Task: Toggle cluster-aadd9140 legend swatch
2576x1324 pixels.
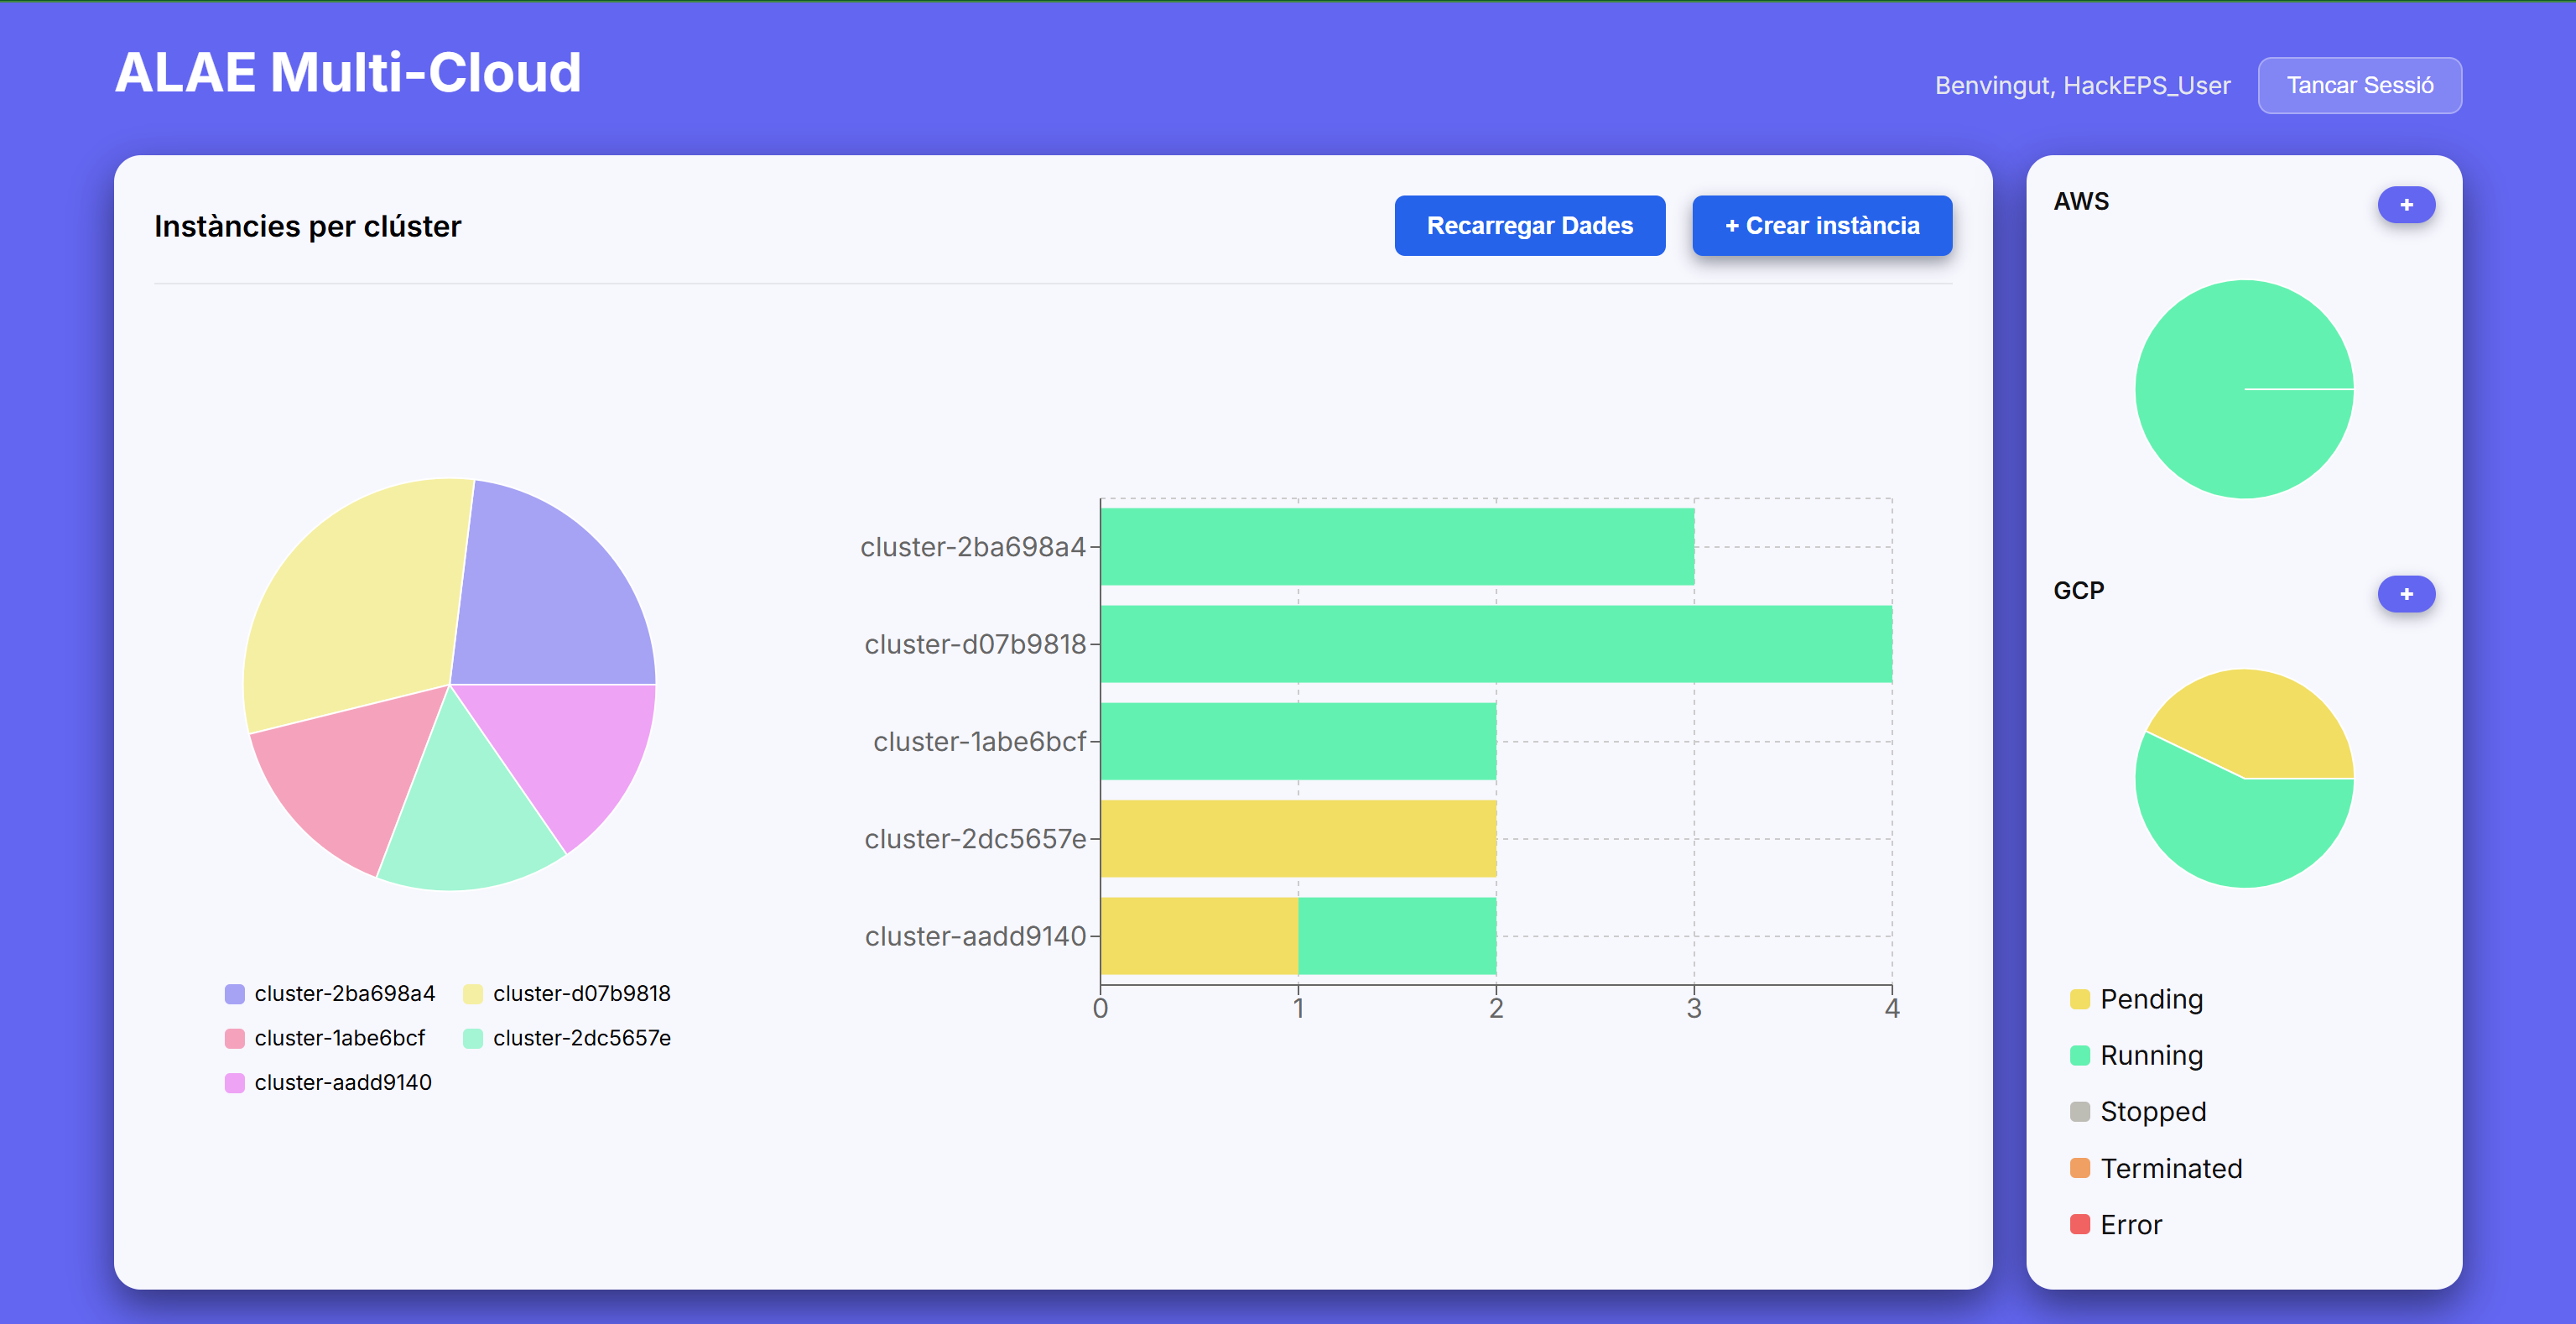Action: [235, 1083]
